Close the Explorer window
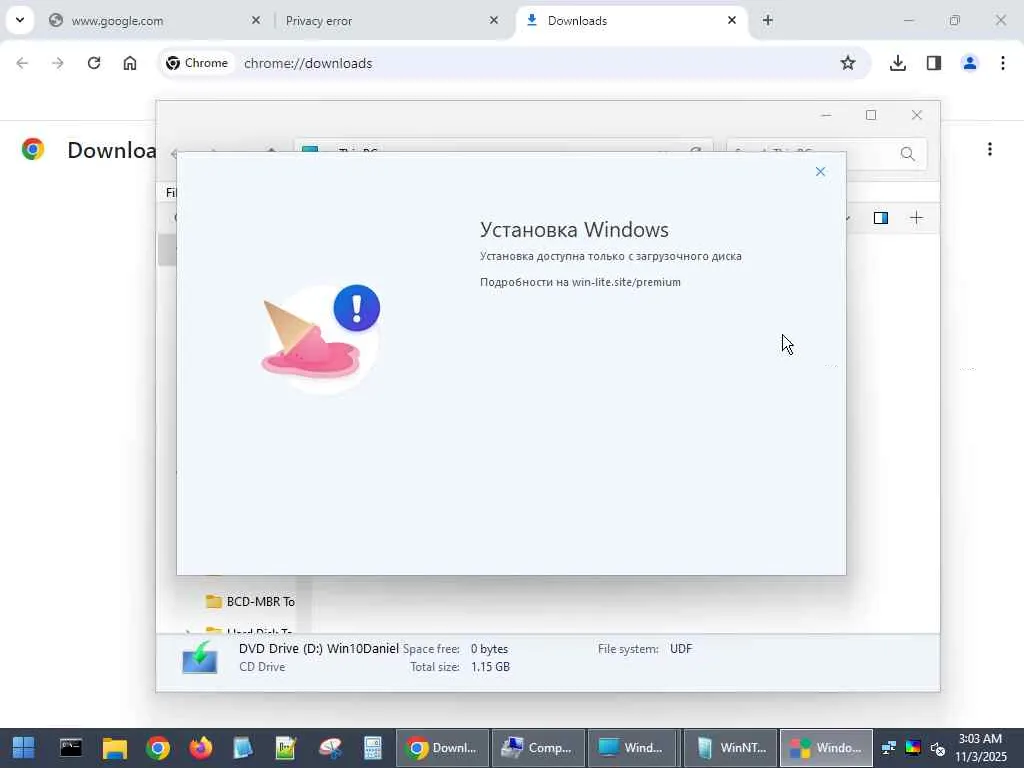1024x768 pixels. (917, 115)
